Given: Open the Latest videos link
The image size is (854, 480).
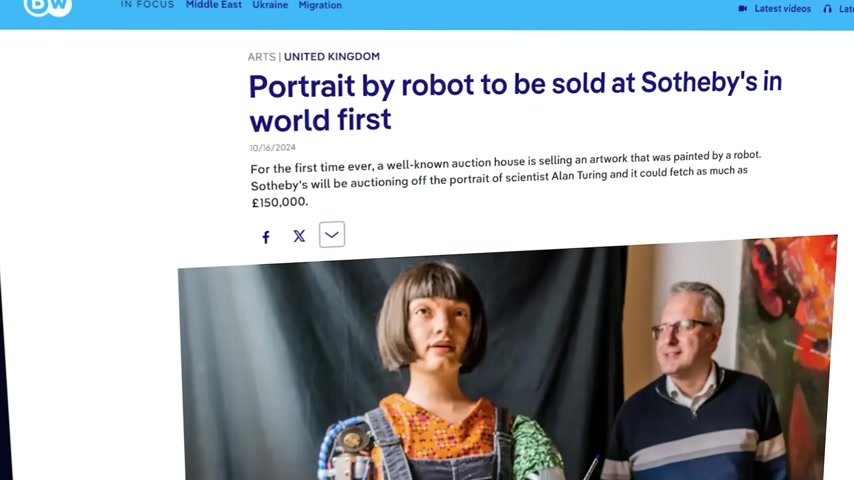Looking at the screenshot, I should [x=782, y=9].
